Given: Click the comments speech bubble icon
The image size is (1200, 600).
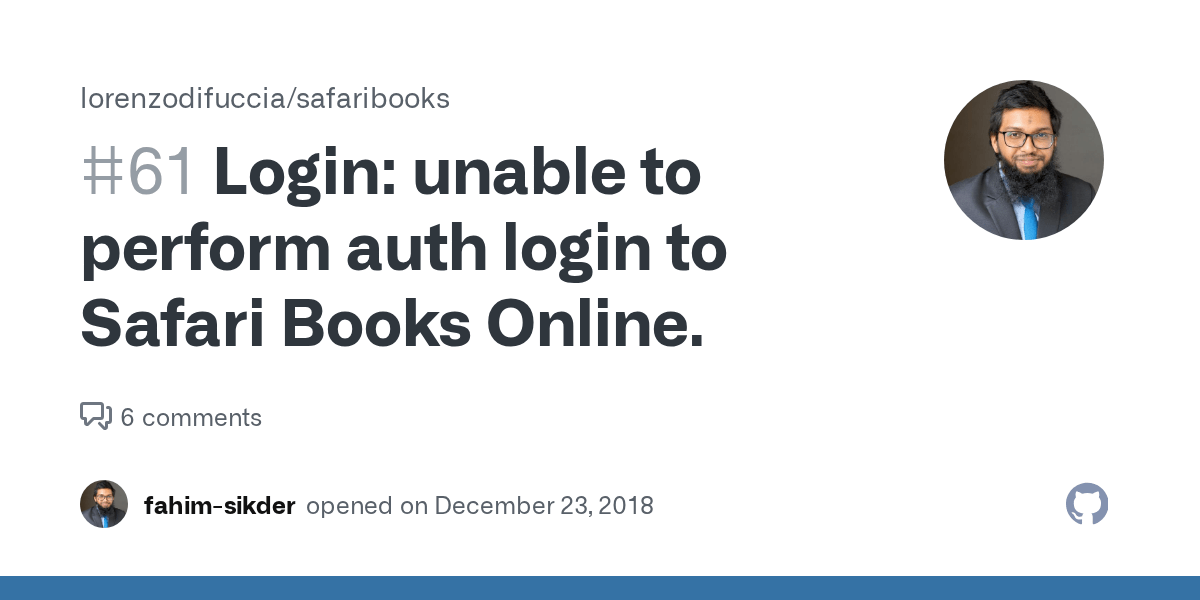Looking at the screenshot, I should tap(96, 417).
